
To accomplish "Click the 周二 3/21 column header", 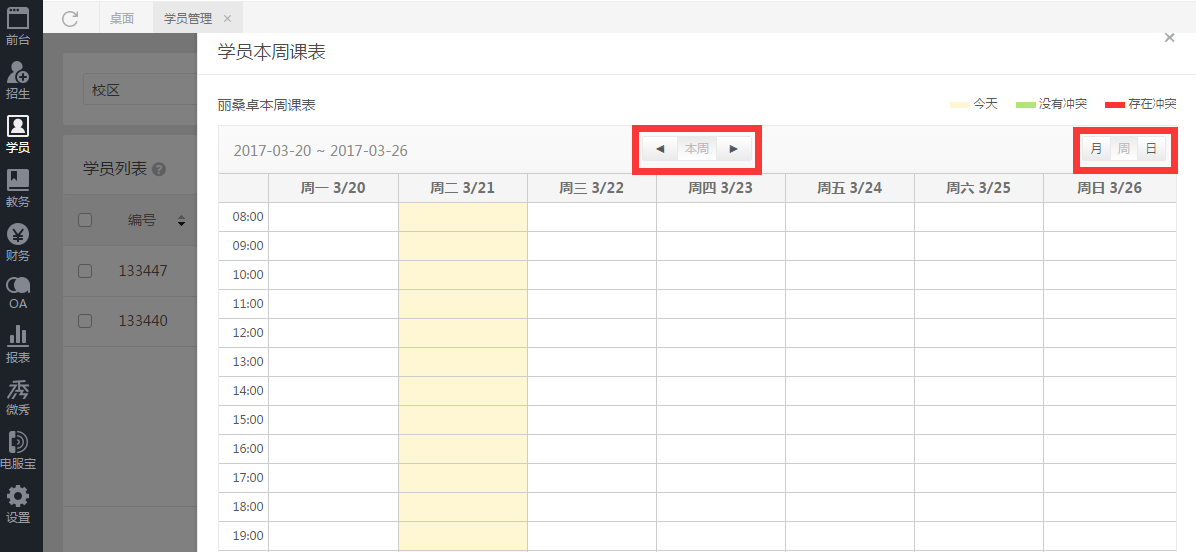I will pos(462,188).
